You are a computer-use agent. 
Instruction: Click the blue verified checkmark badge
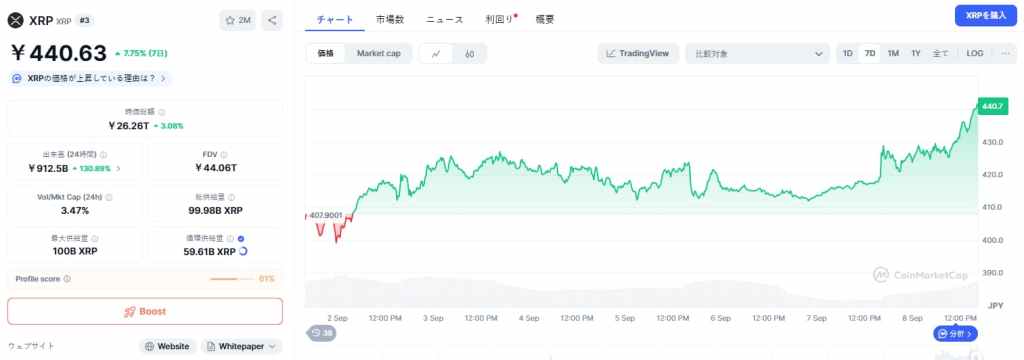(242, 239)
